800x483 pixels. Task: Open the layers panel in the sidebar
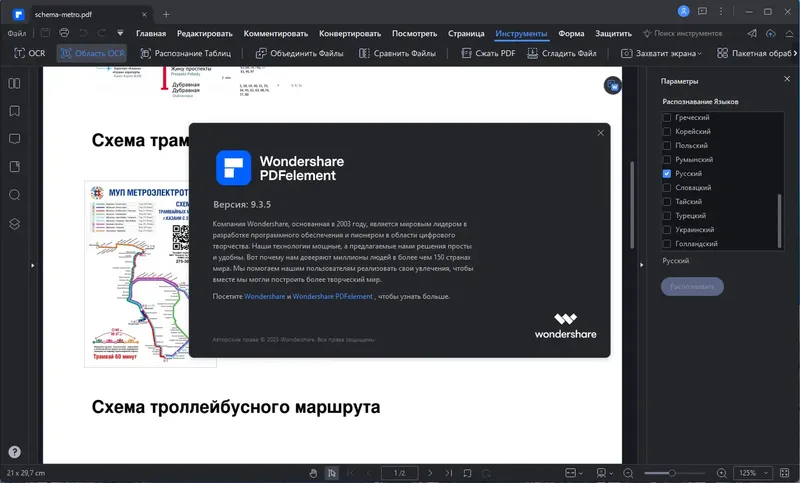pos(14,224)
